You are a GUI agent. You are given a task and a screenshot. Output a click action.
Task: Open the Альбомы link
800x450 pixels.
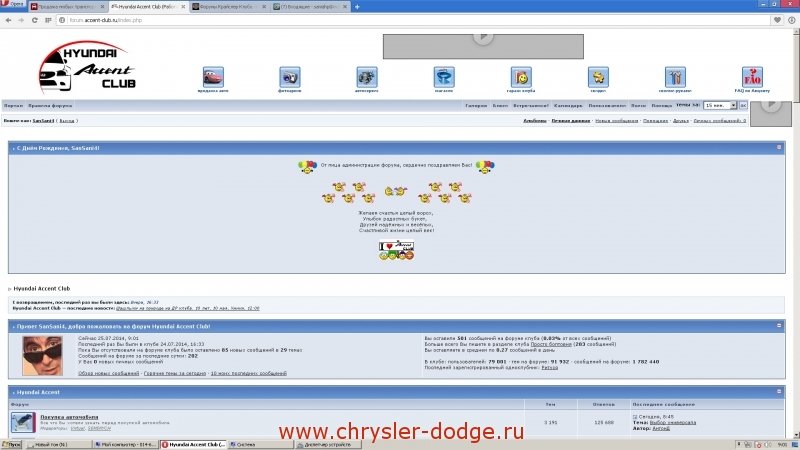535,121
